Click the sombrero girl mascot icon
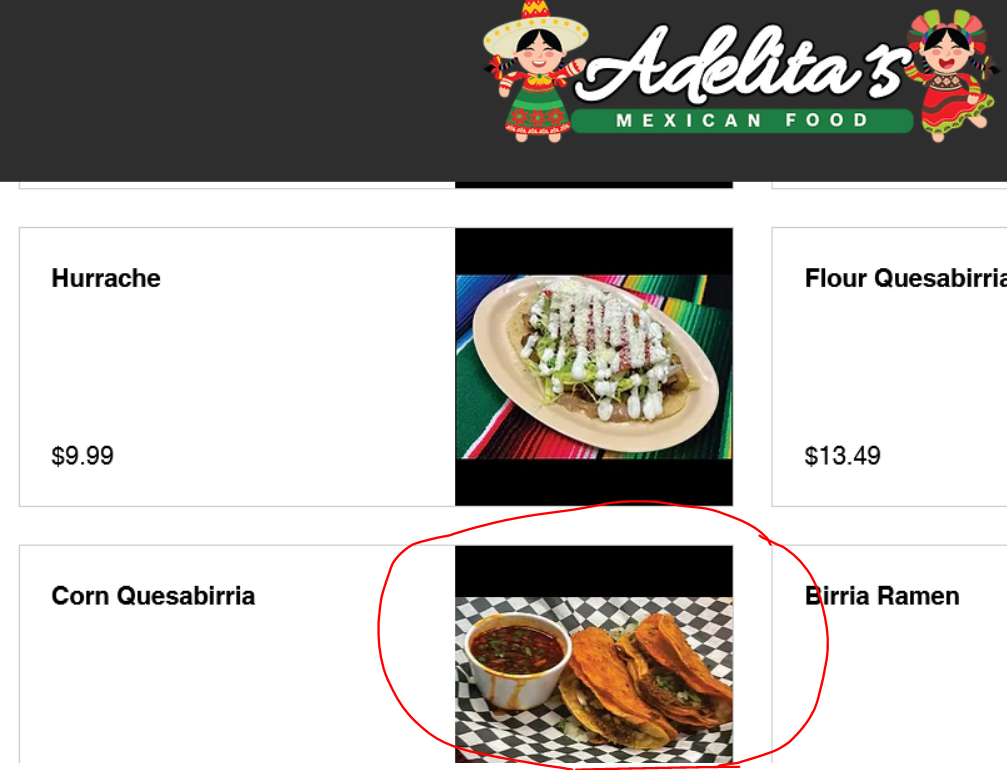The width and height of the screenshot is (1007, 770). pyautogui.click(x=537, y=71)
